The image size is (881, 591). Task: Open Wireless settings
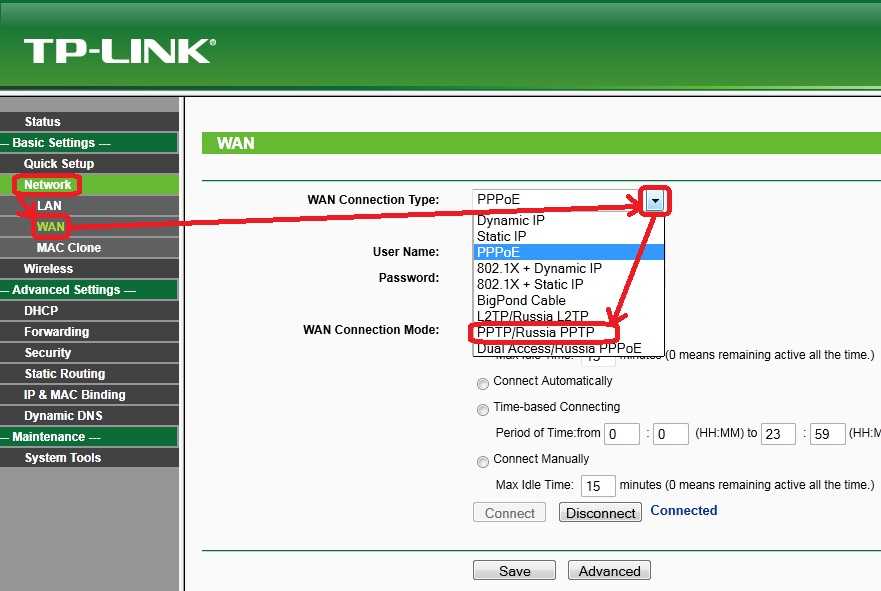point(48,269)
